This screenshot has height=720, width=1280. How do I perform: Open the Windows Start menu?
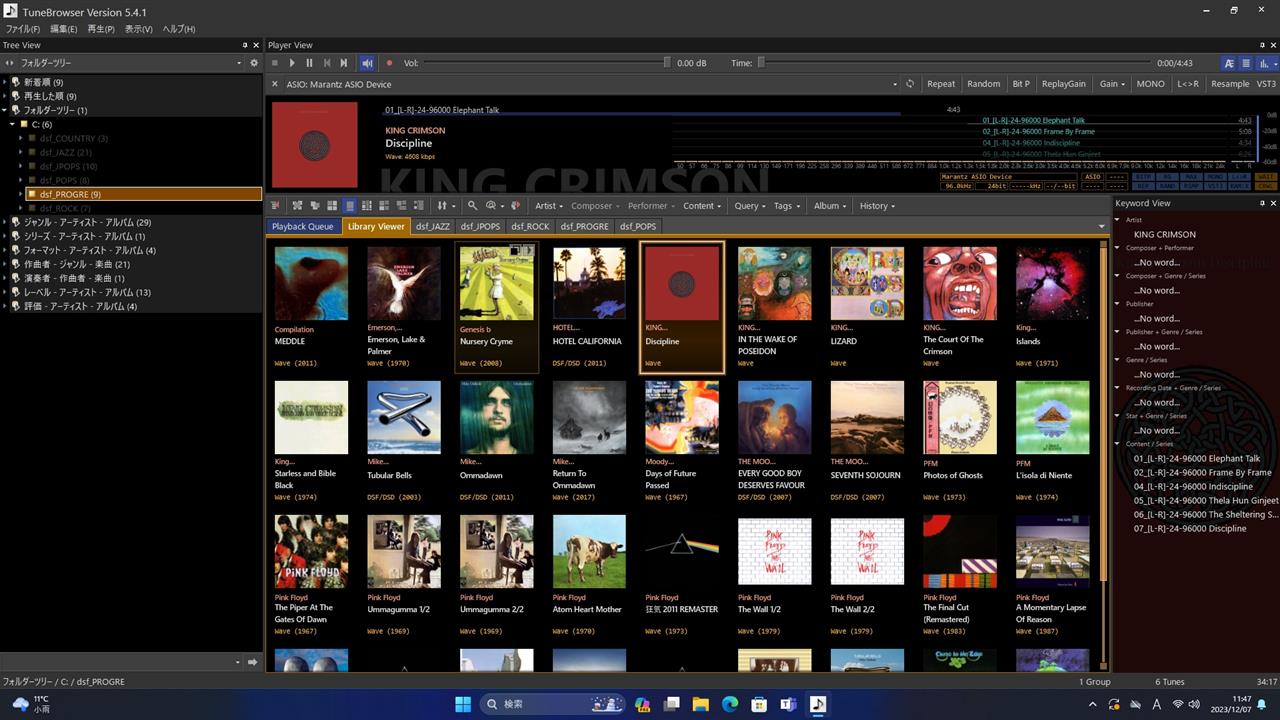coord(464,704)
